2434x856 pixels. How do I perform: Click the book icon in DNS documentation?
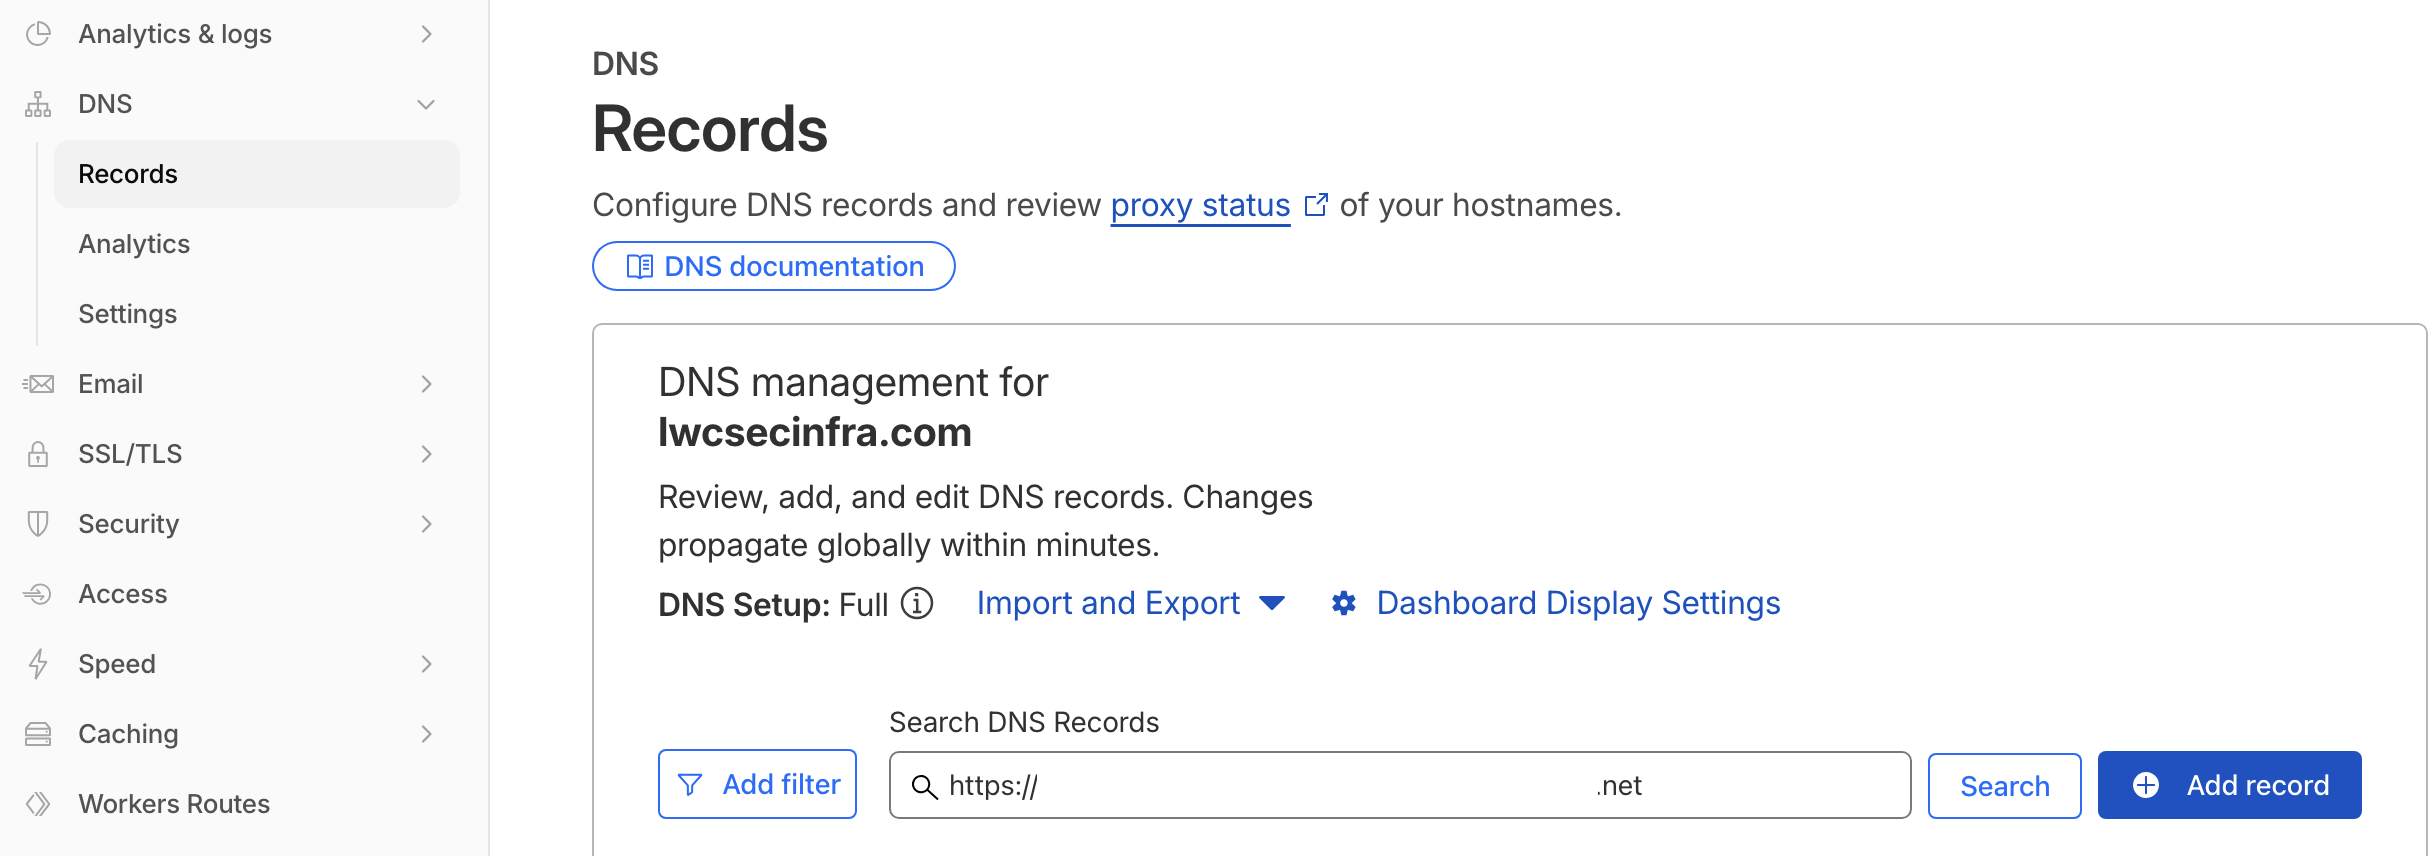[639, 267]
